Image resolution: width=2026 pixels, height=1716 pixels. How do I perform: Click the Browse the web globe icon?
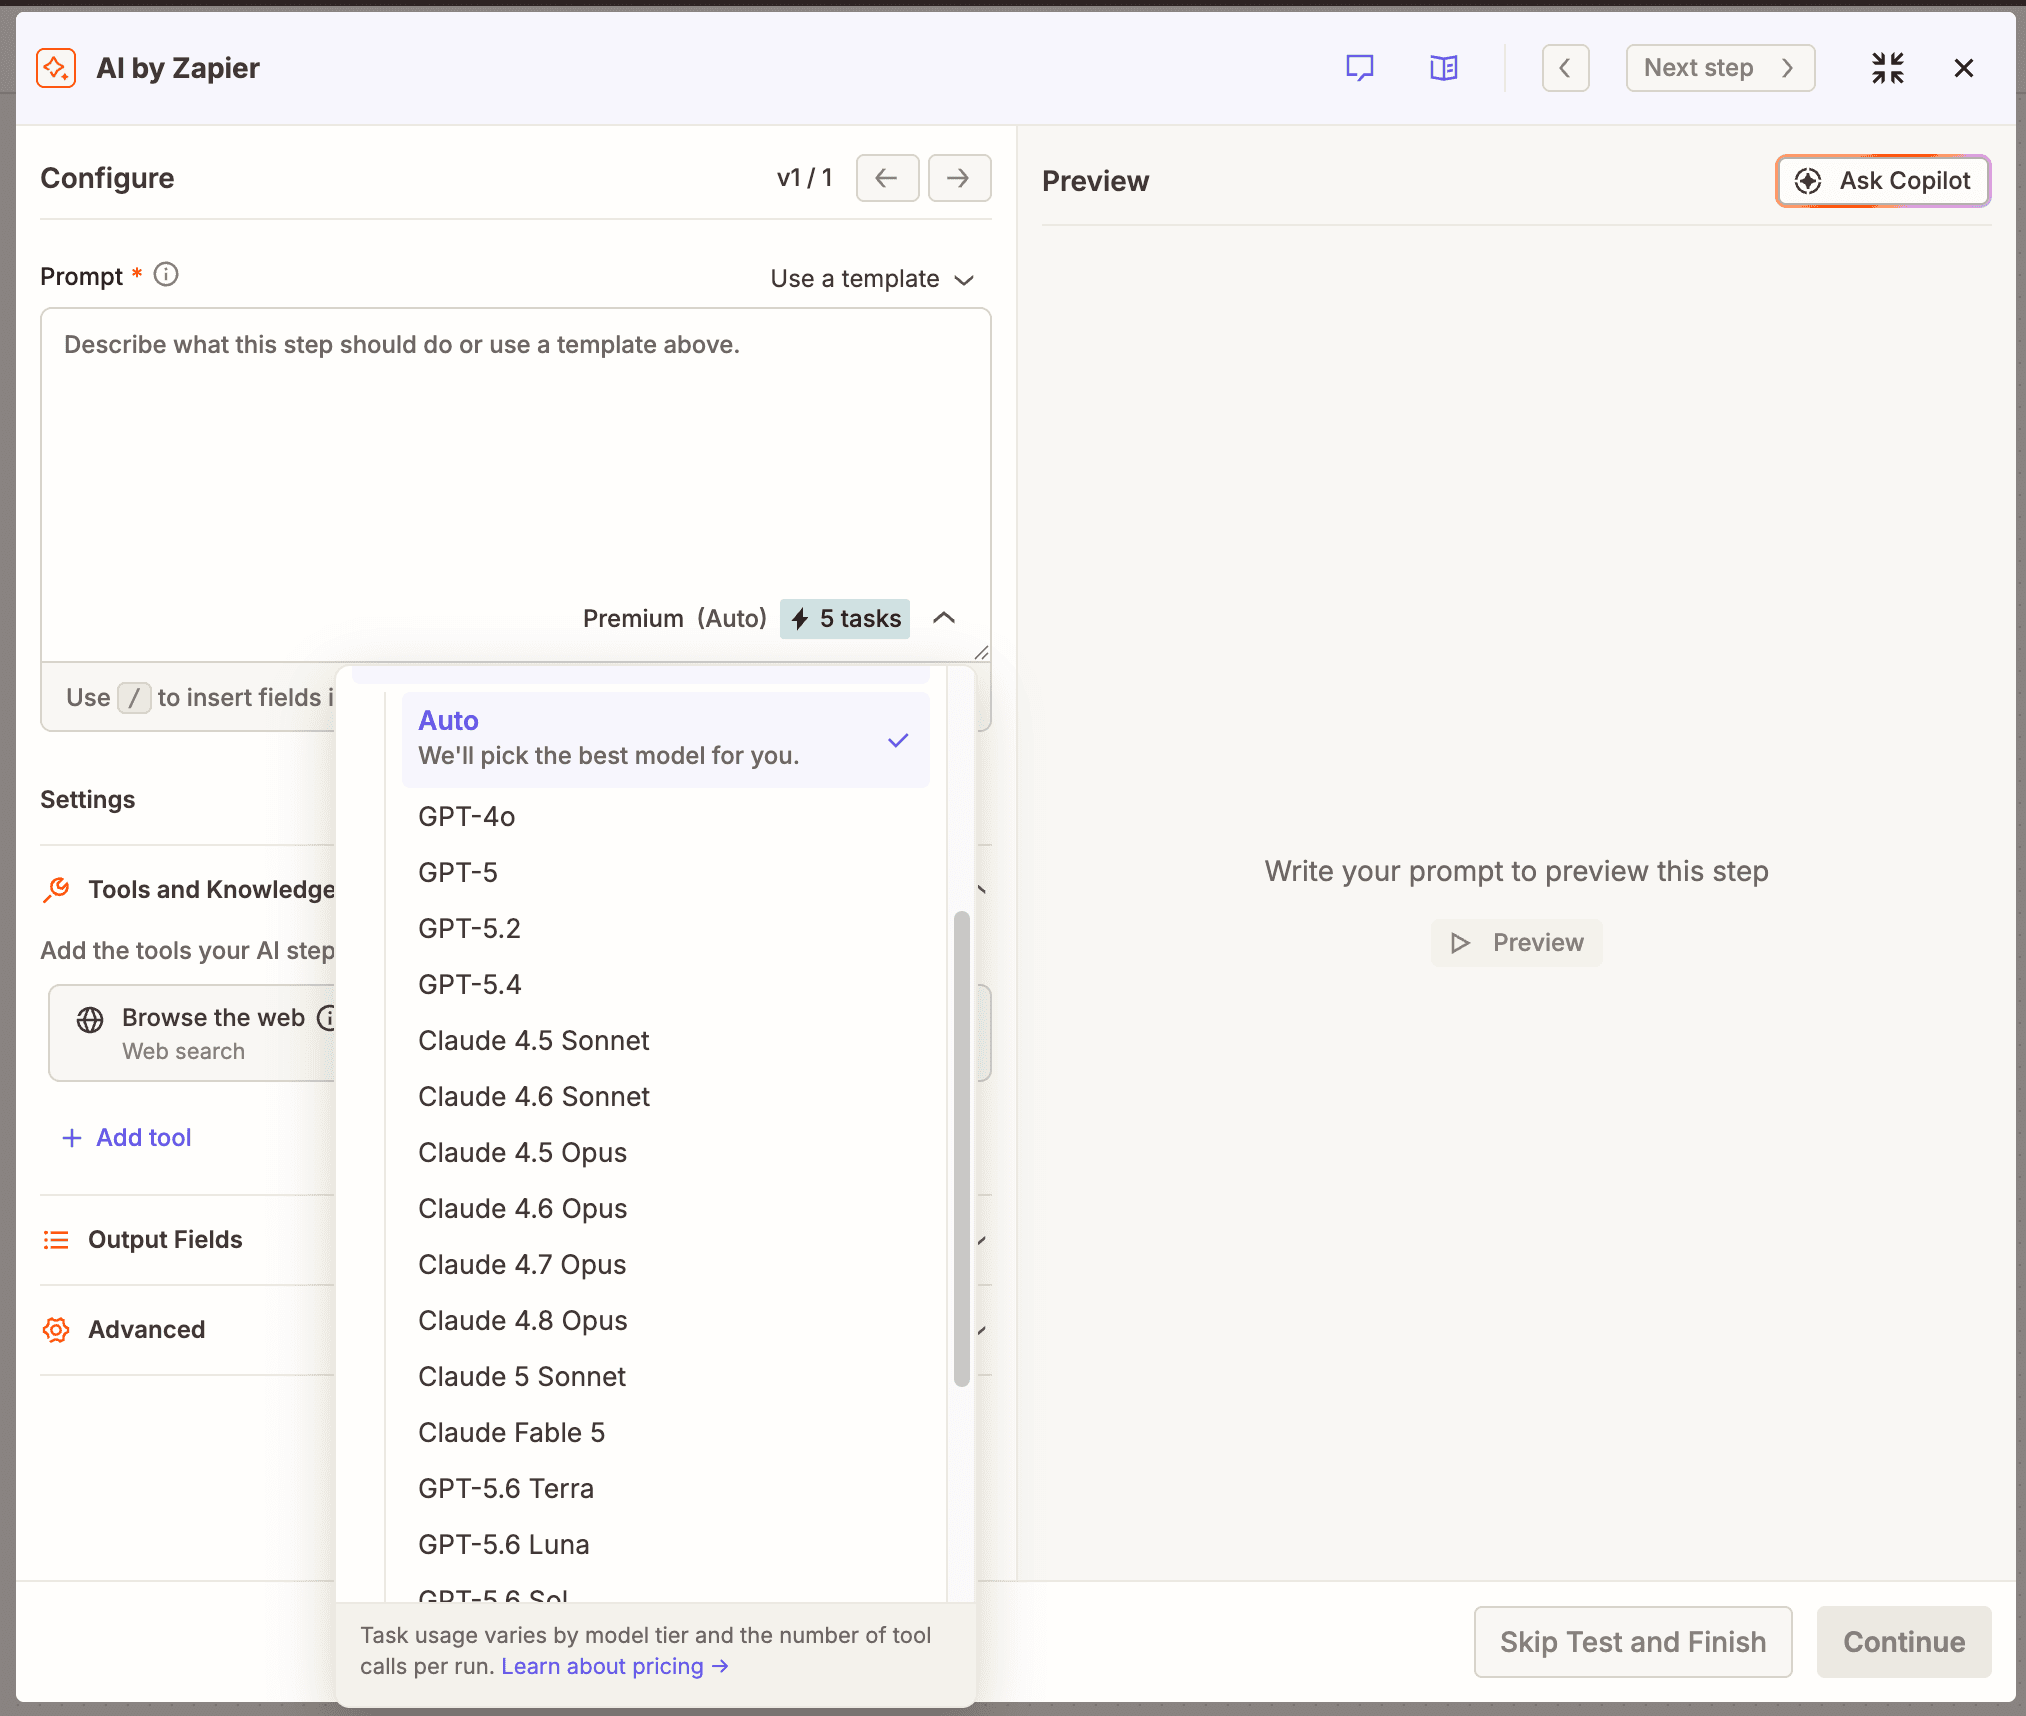point(90,1019)
